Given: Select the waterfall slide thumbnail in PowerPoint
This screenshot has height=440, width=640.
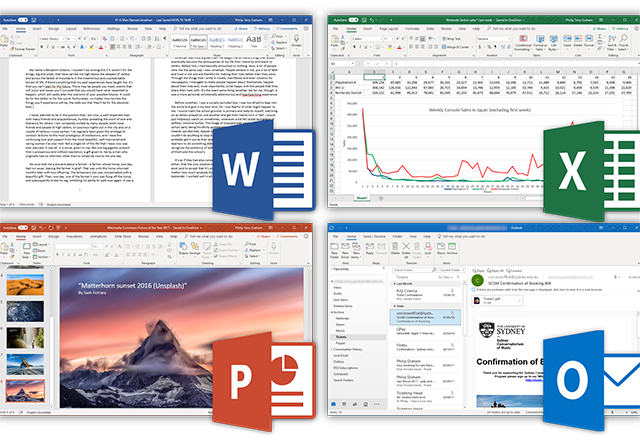Looking at the screenshot, I should (x=25, y=338).
